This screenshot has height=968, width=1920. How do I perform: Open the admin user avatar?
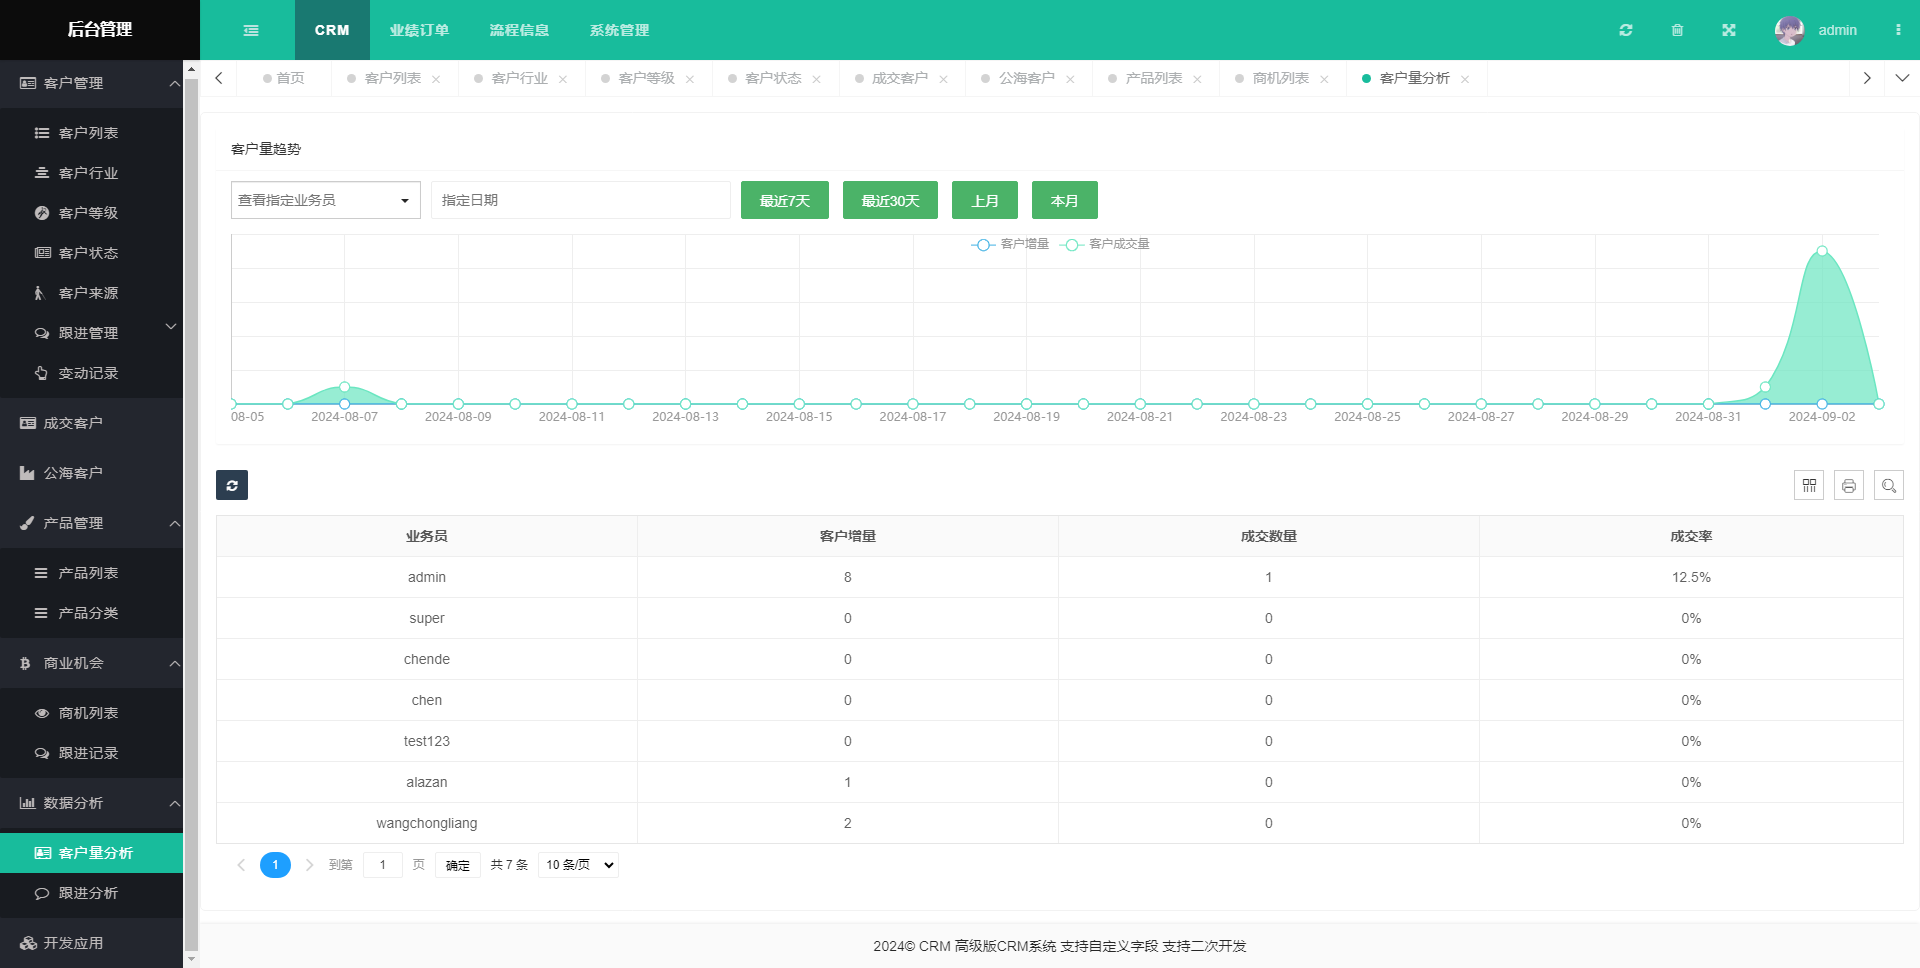point(1789,30)
